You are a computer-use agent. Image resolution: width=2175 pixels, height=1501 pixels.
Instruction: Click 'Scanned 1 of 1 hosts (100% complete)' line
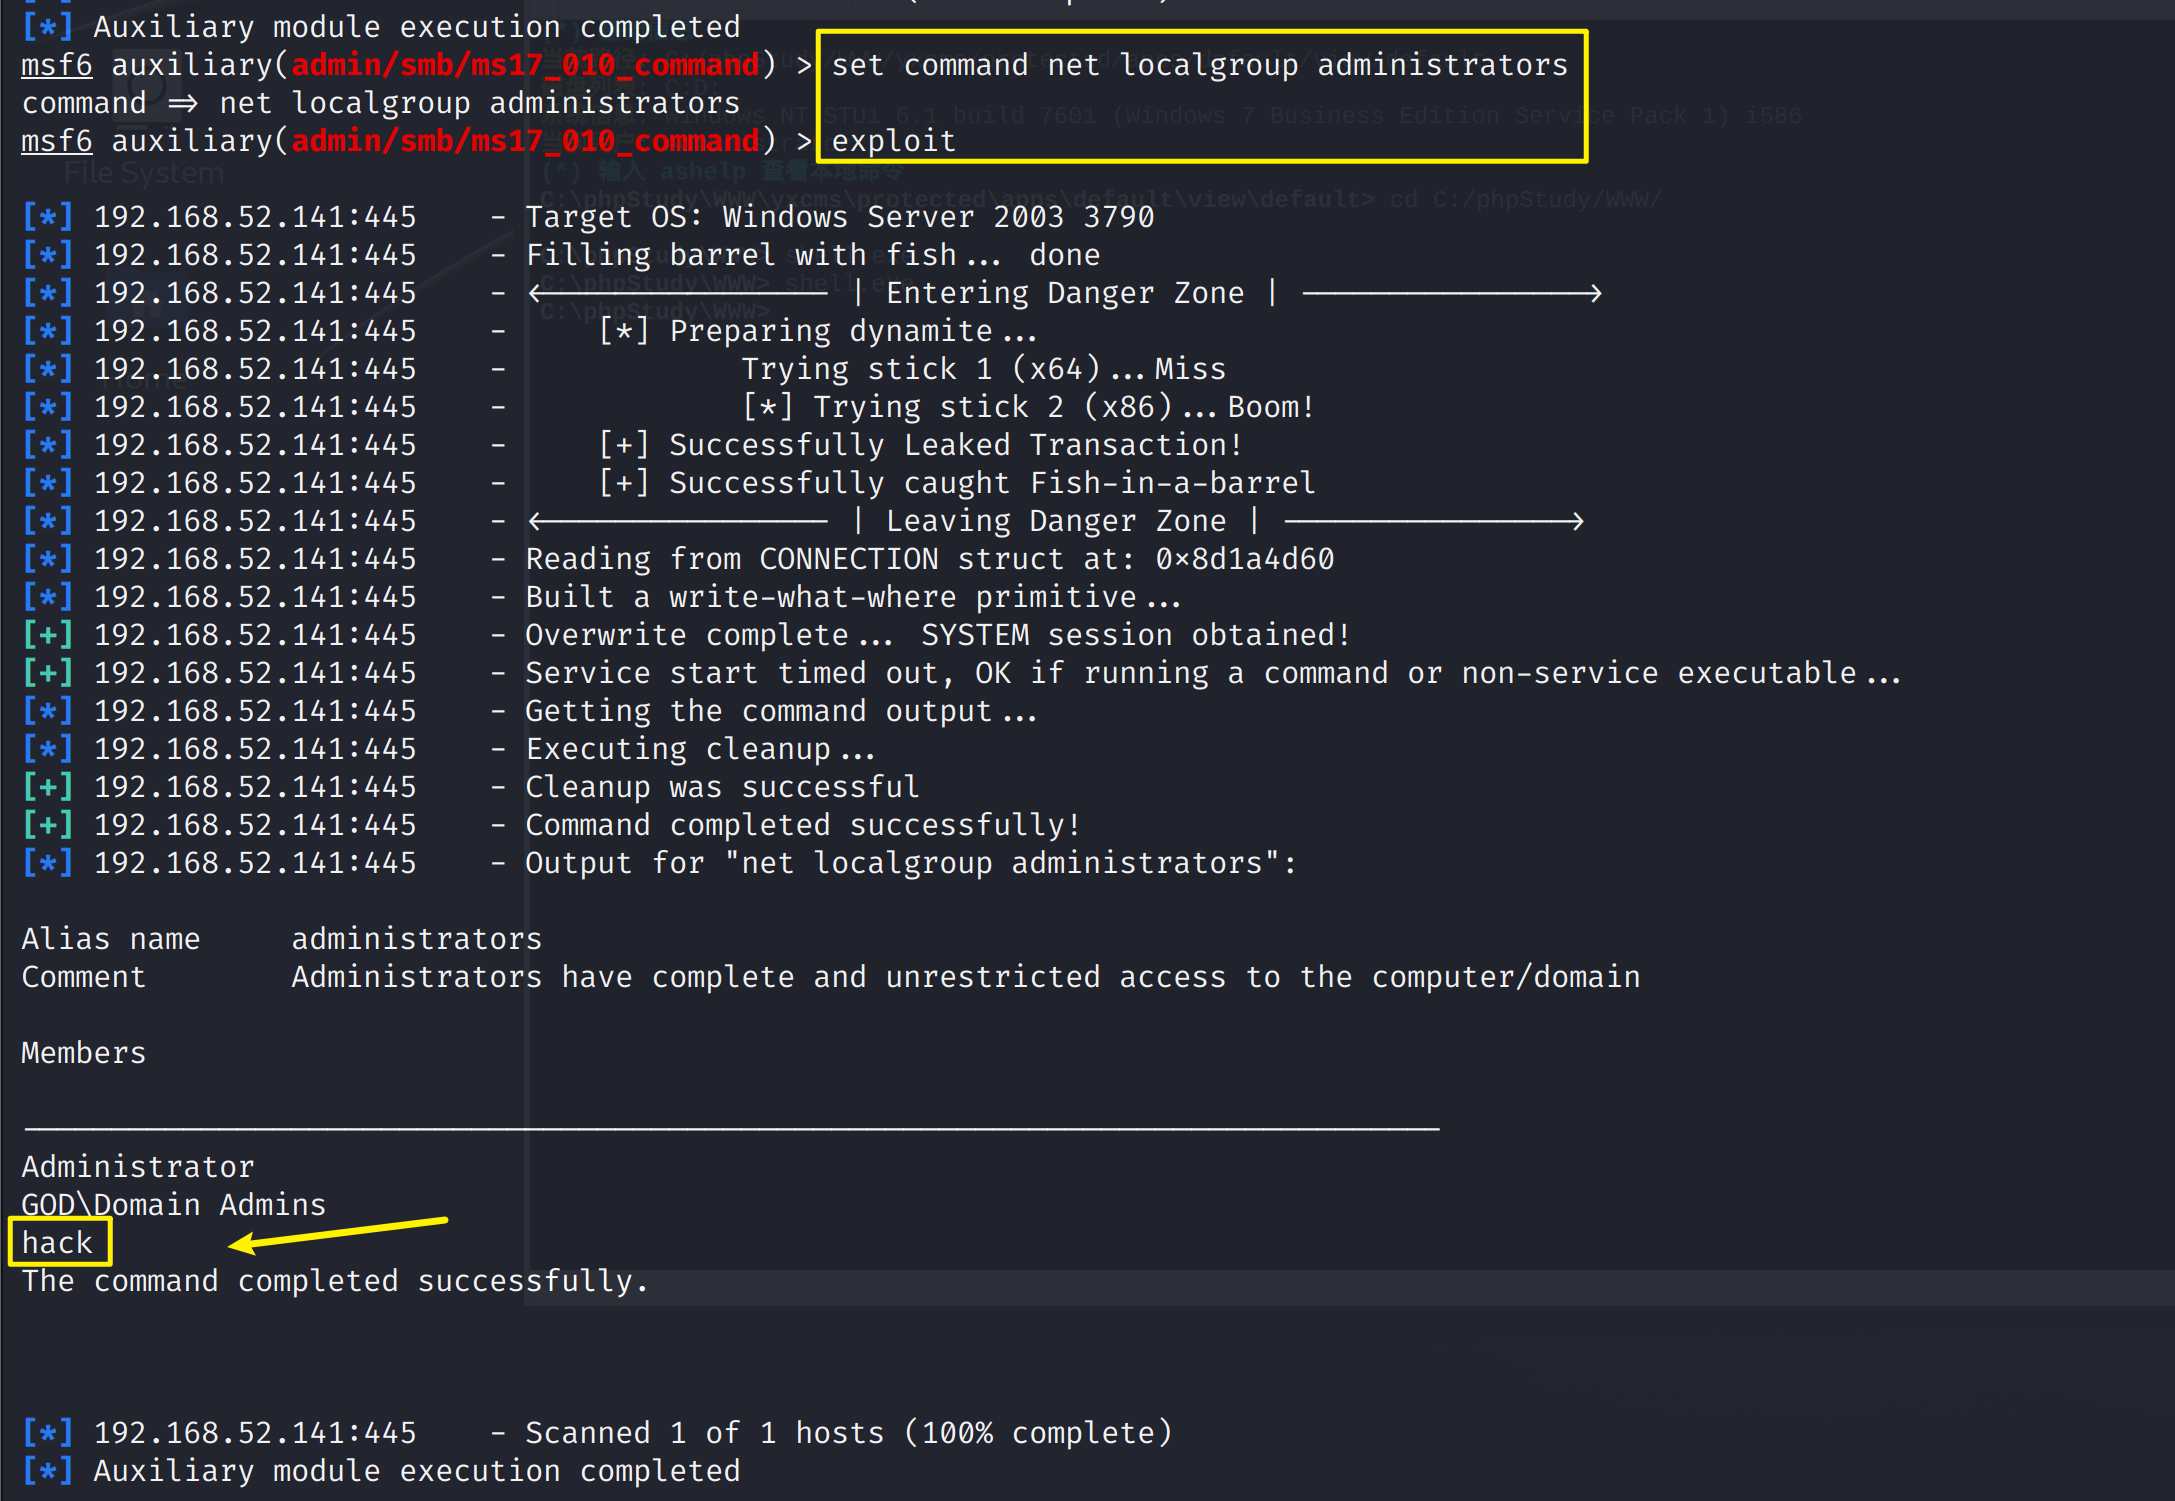(x=848, y=1433)
